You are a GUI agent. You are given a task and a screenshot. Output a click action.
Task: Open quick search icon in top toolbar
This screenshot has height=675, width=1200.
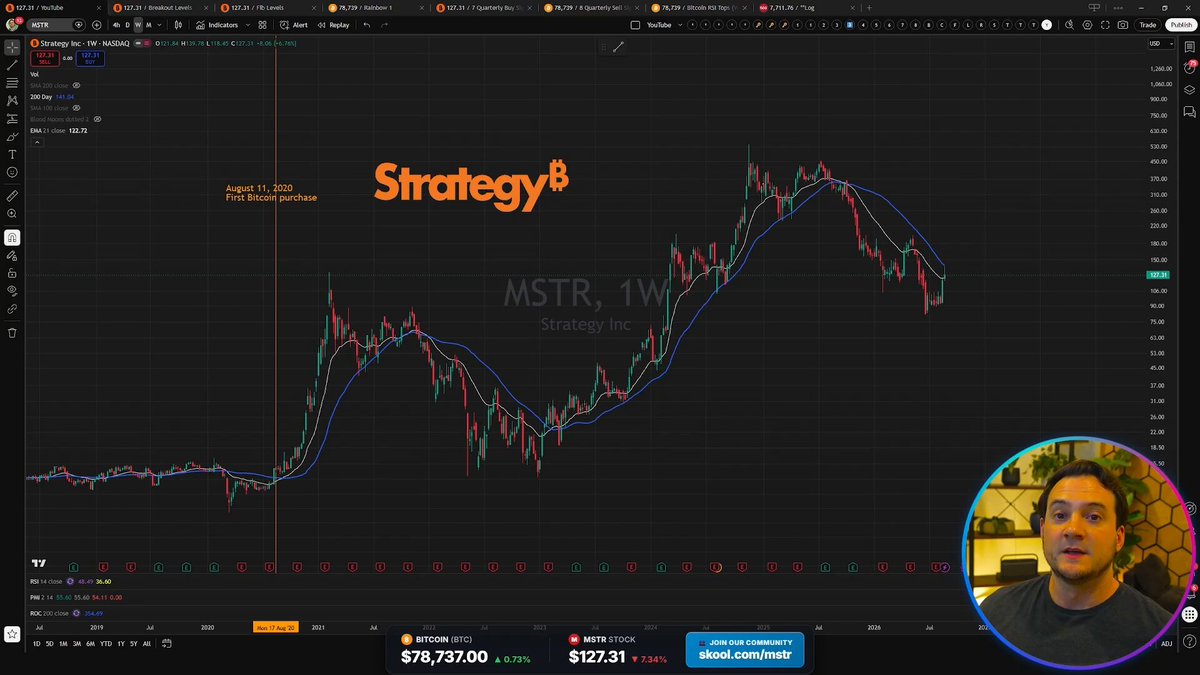pyautogui.click(x=1071, y=25)
